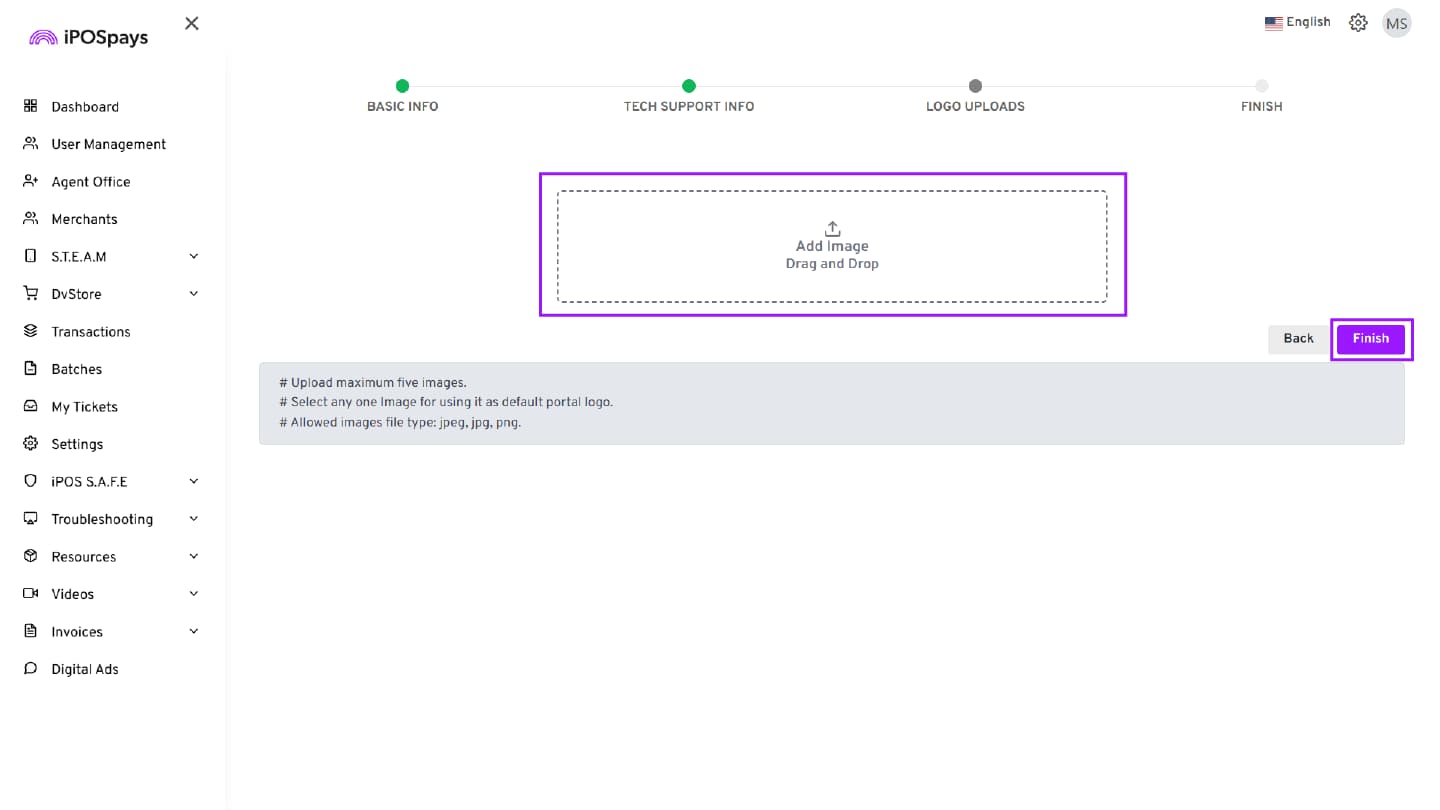
Task: Click the Back button
Action: tap(1298, 339)
